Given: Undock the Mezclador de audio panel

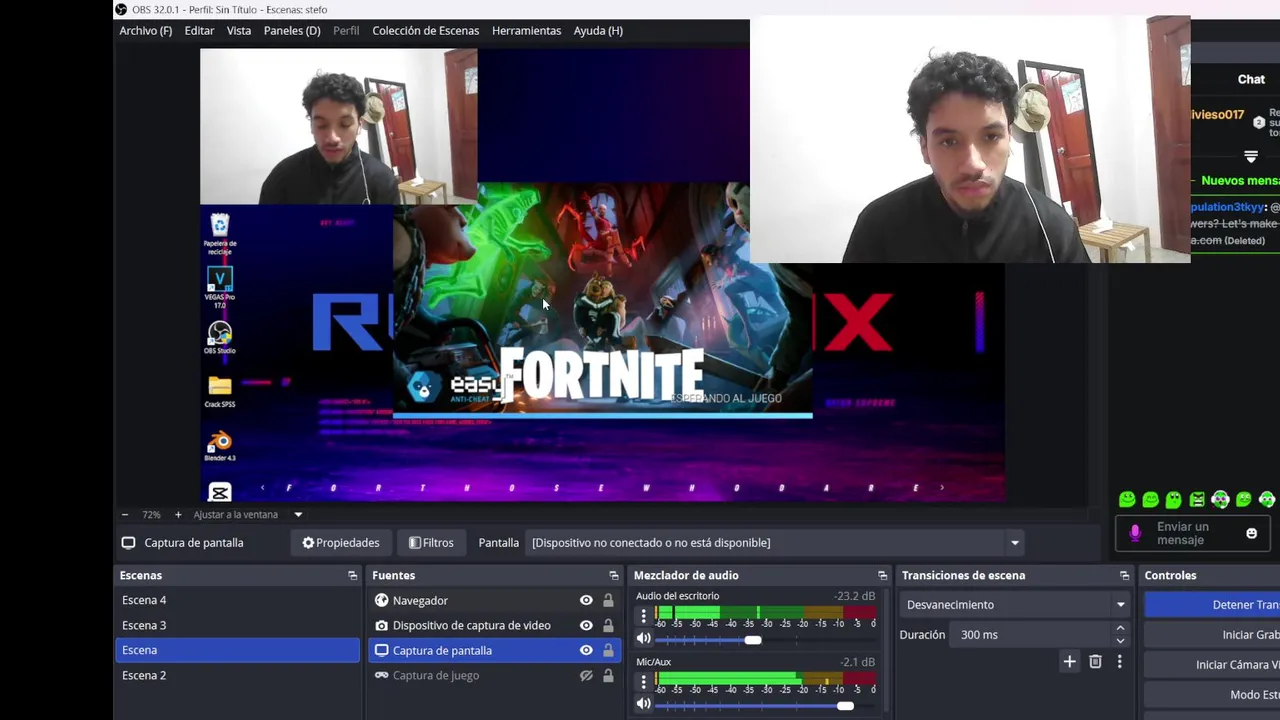Looking at the screenshot, I should 882,576.
